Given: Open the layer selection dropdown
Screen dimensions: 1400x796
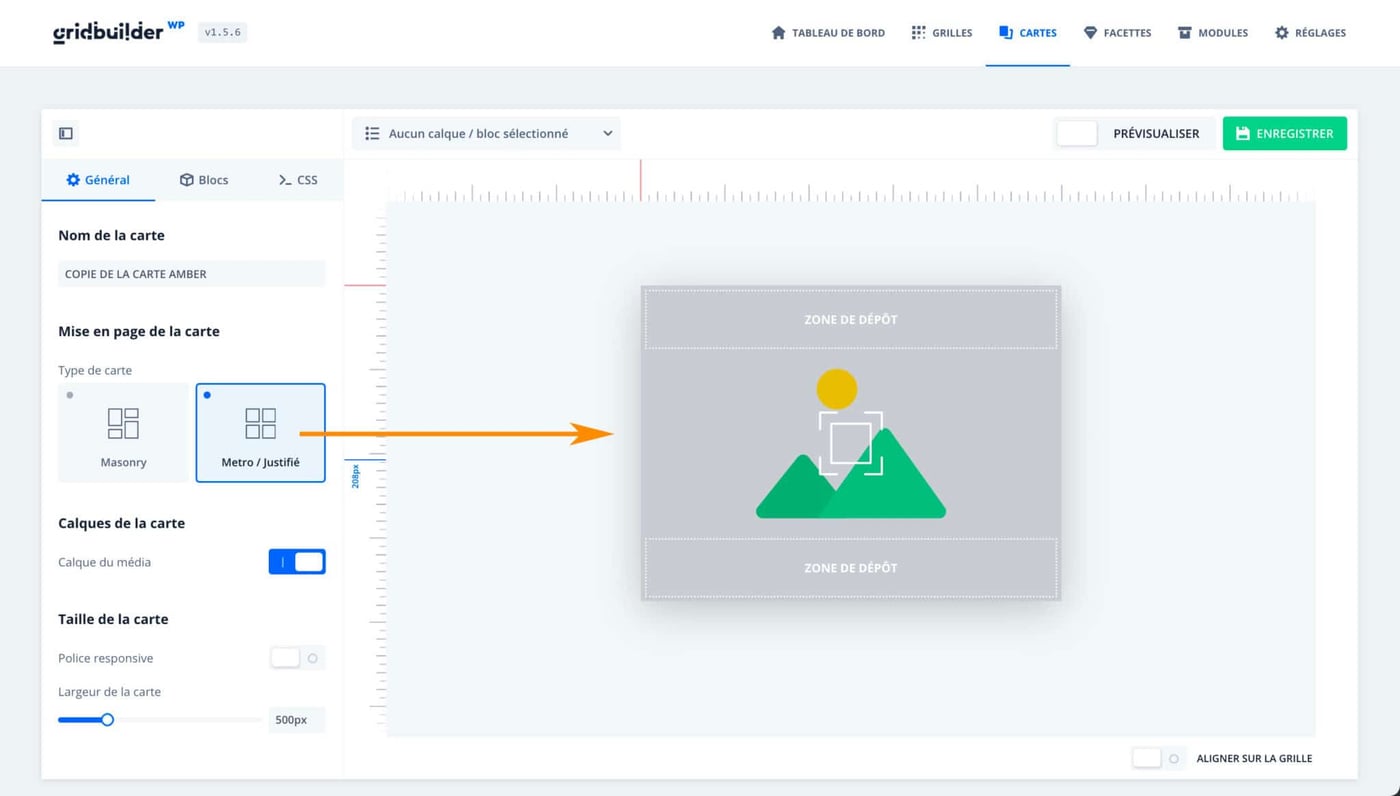Looking at the screenshot, I should tap(486, 132).
